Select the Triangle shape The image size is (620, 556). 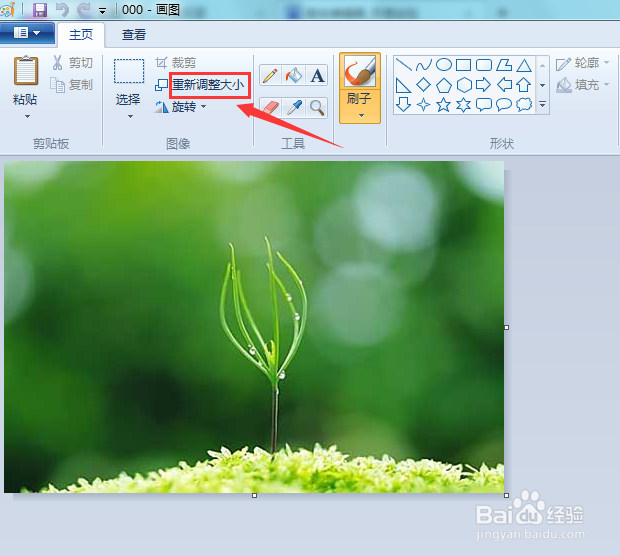pyautogui.click(x=524, y=64)
